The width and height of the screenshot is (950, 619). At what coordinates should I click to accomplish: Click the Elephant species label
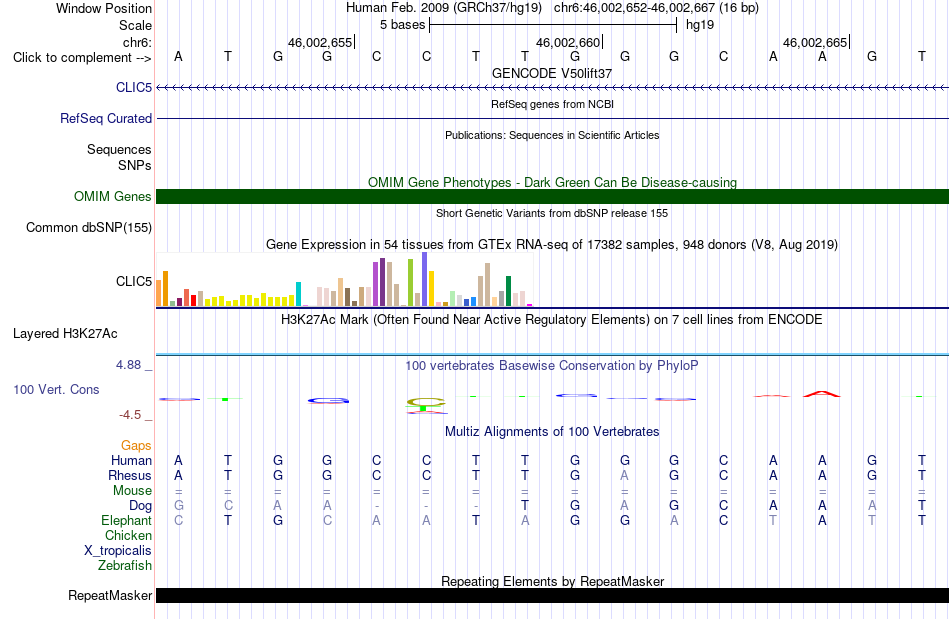pos(127,520)
